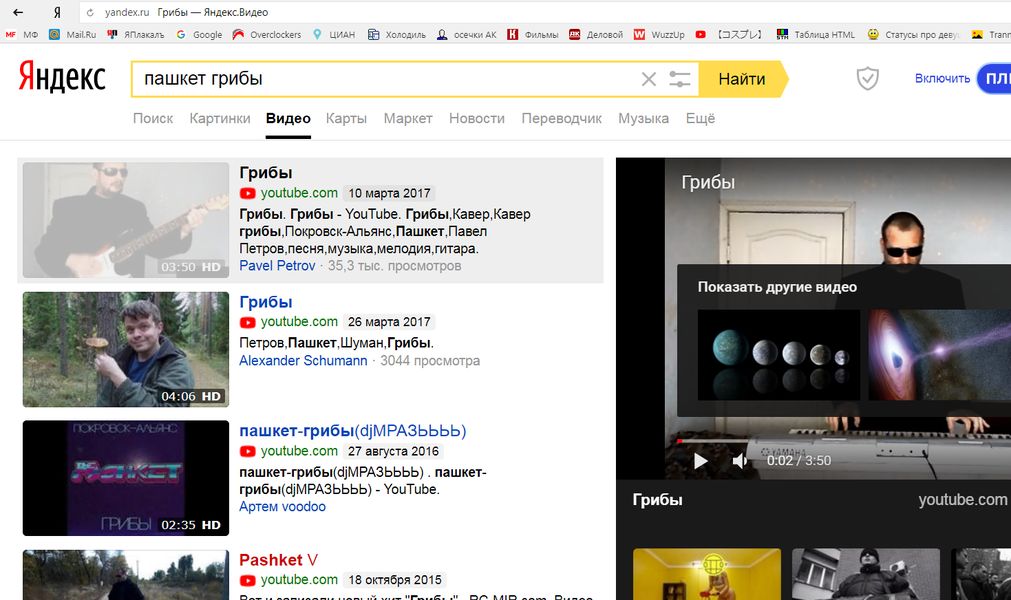Click the first result title 'Грибы' (10 марта 2017)
Screen dimensions: 1011x600
266,173
